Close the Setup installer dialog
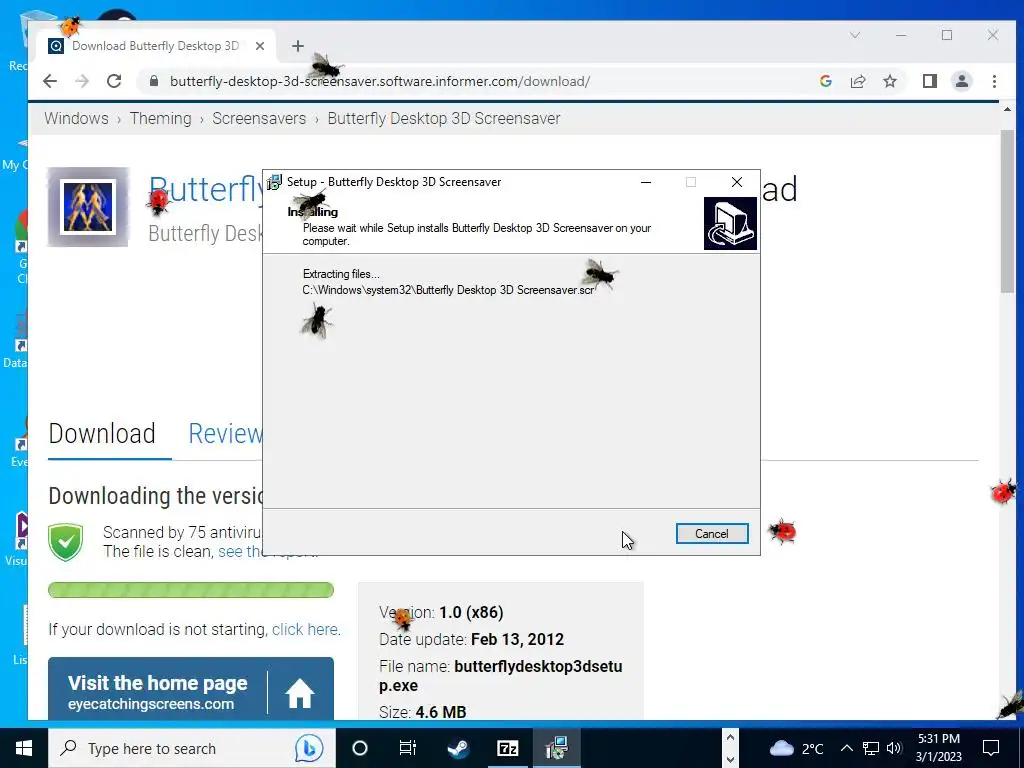The width and height of the screenshot is (1024, 768). click(737, 182)
